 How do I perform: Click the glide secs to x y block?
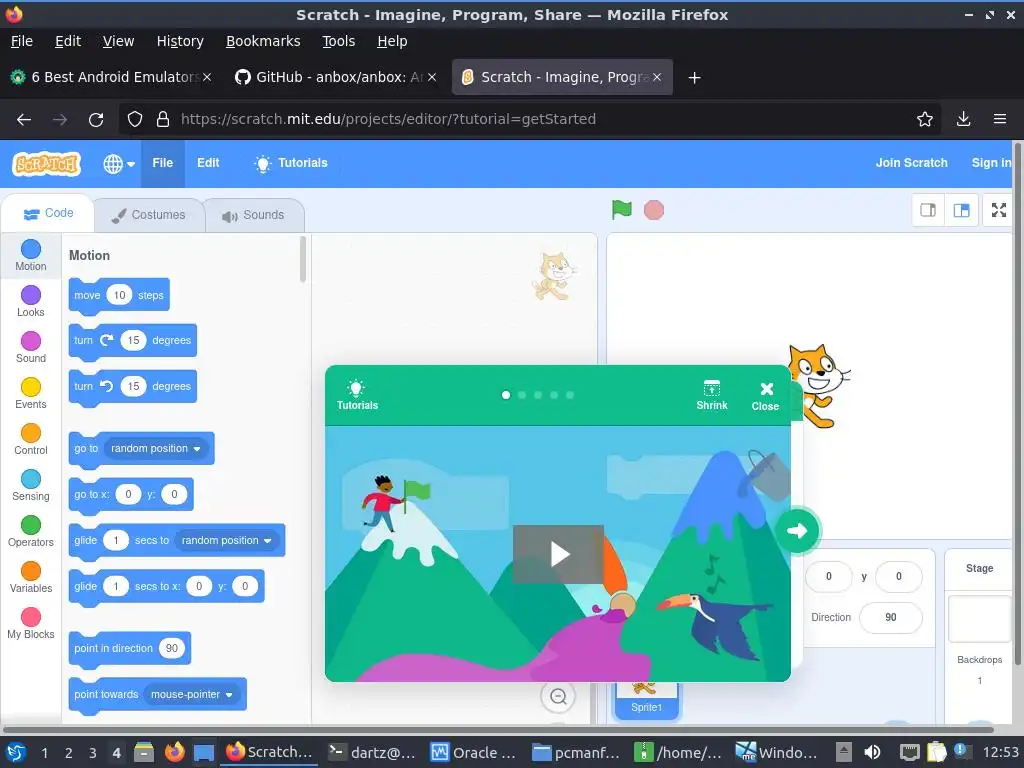coord(167,587)
